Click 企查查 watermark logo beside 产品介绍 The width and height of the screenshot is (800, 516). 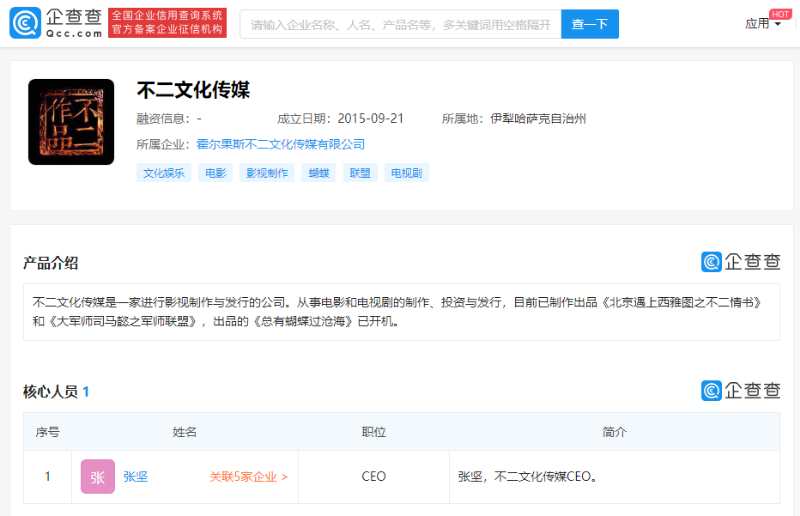tap(740, 262)
